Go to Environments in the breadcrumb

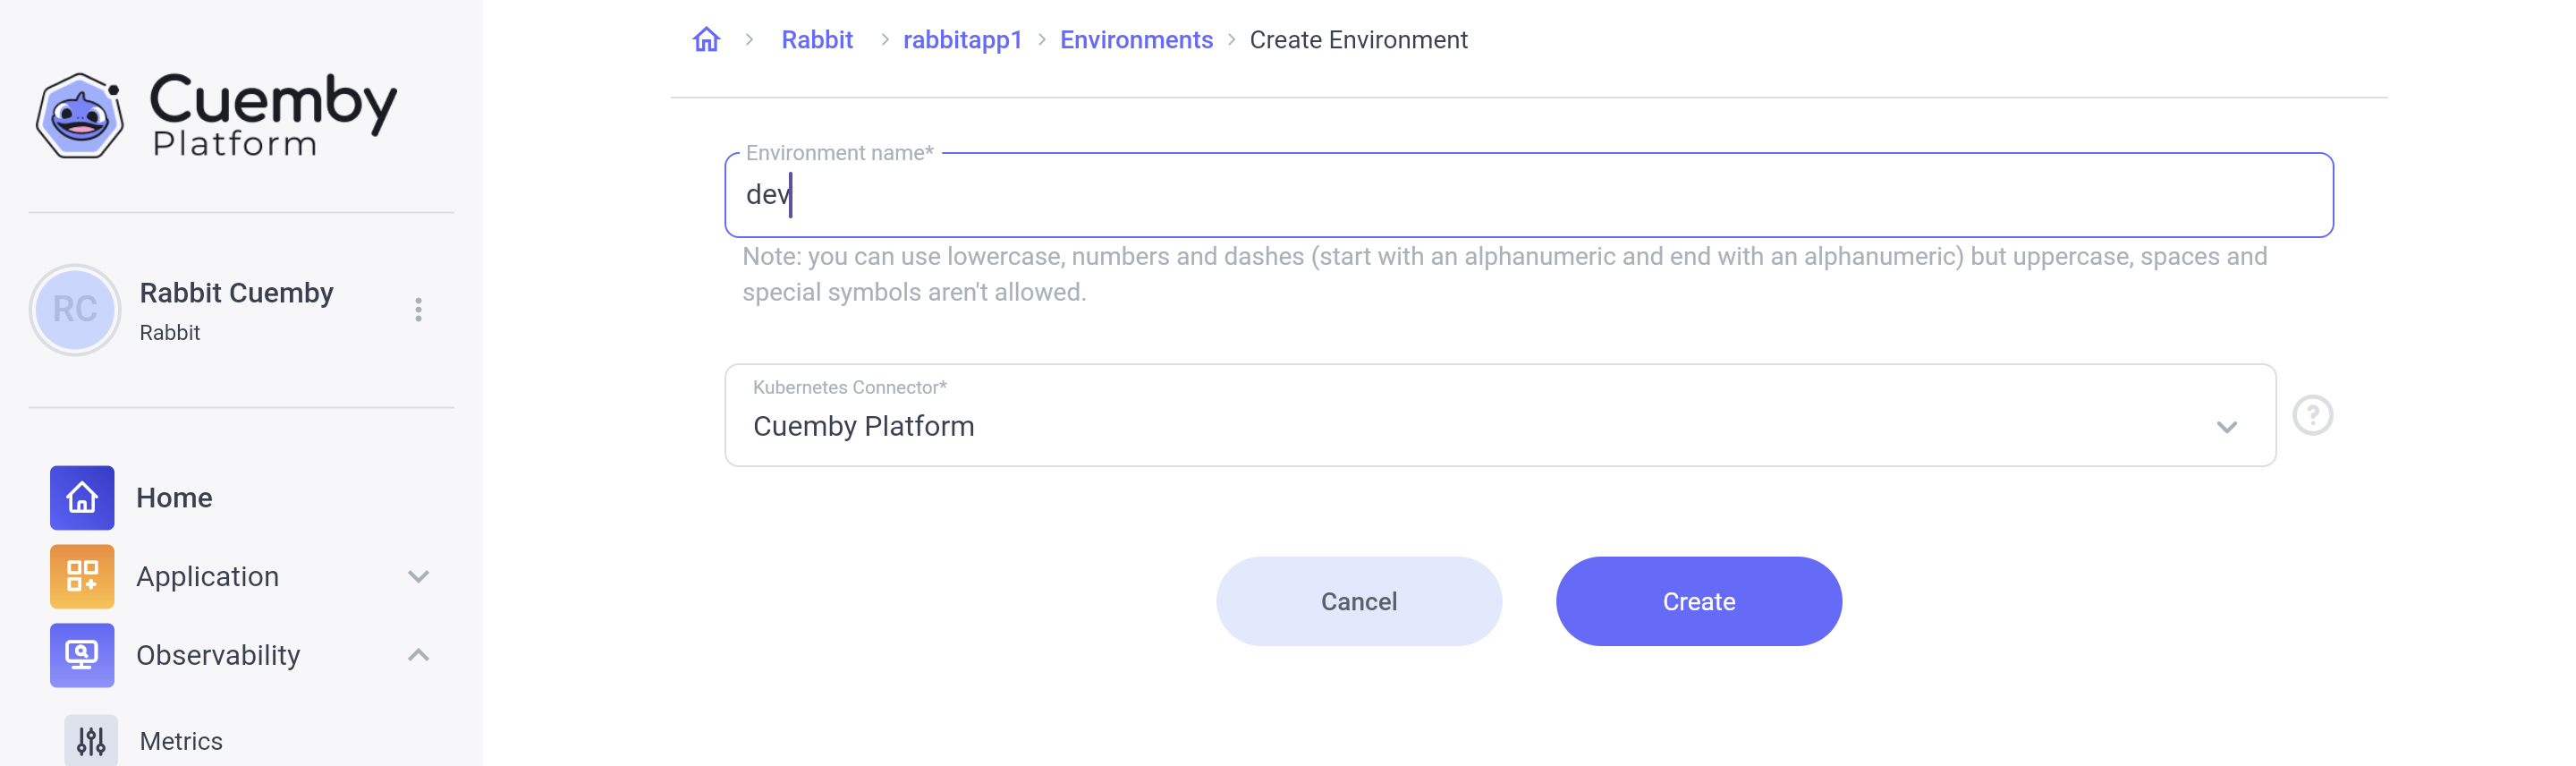(x=1136, y=39)
